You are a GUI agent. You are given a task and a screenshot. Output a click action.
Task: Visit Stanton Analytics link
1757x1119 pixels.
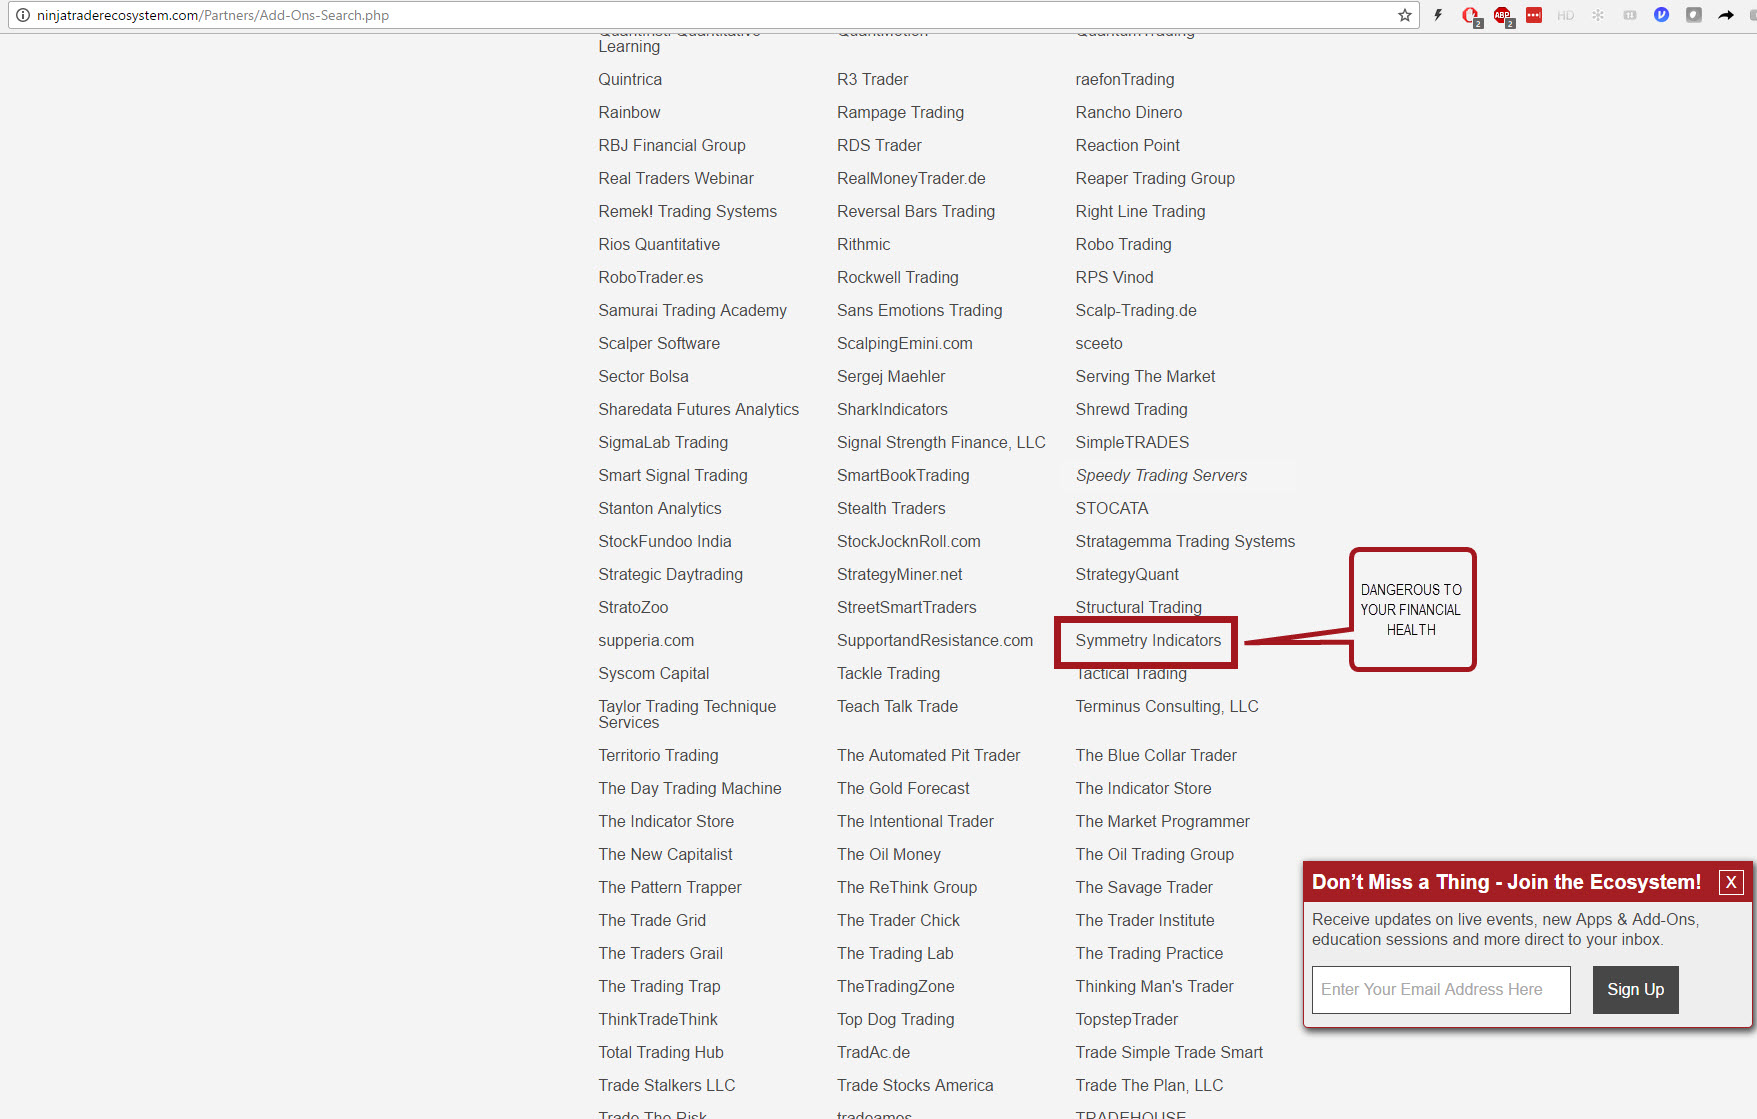pos(660,508)
